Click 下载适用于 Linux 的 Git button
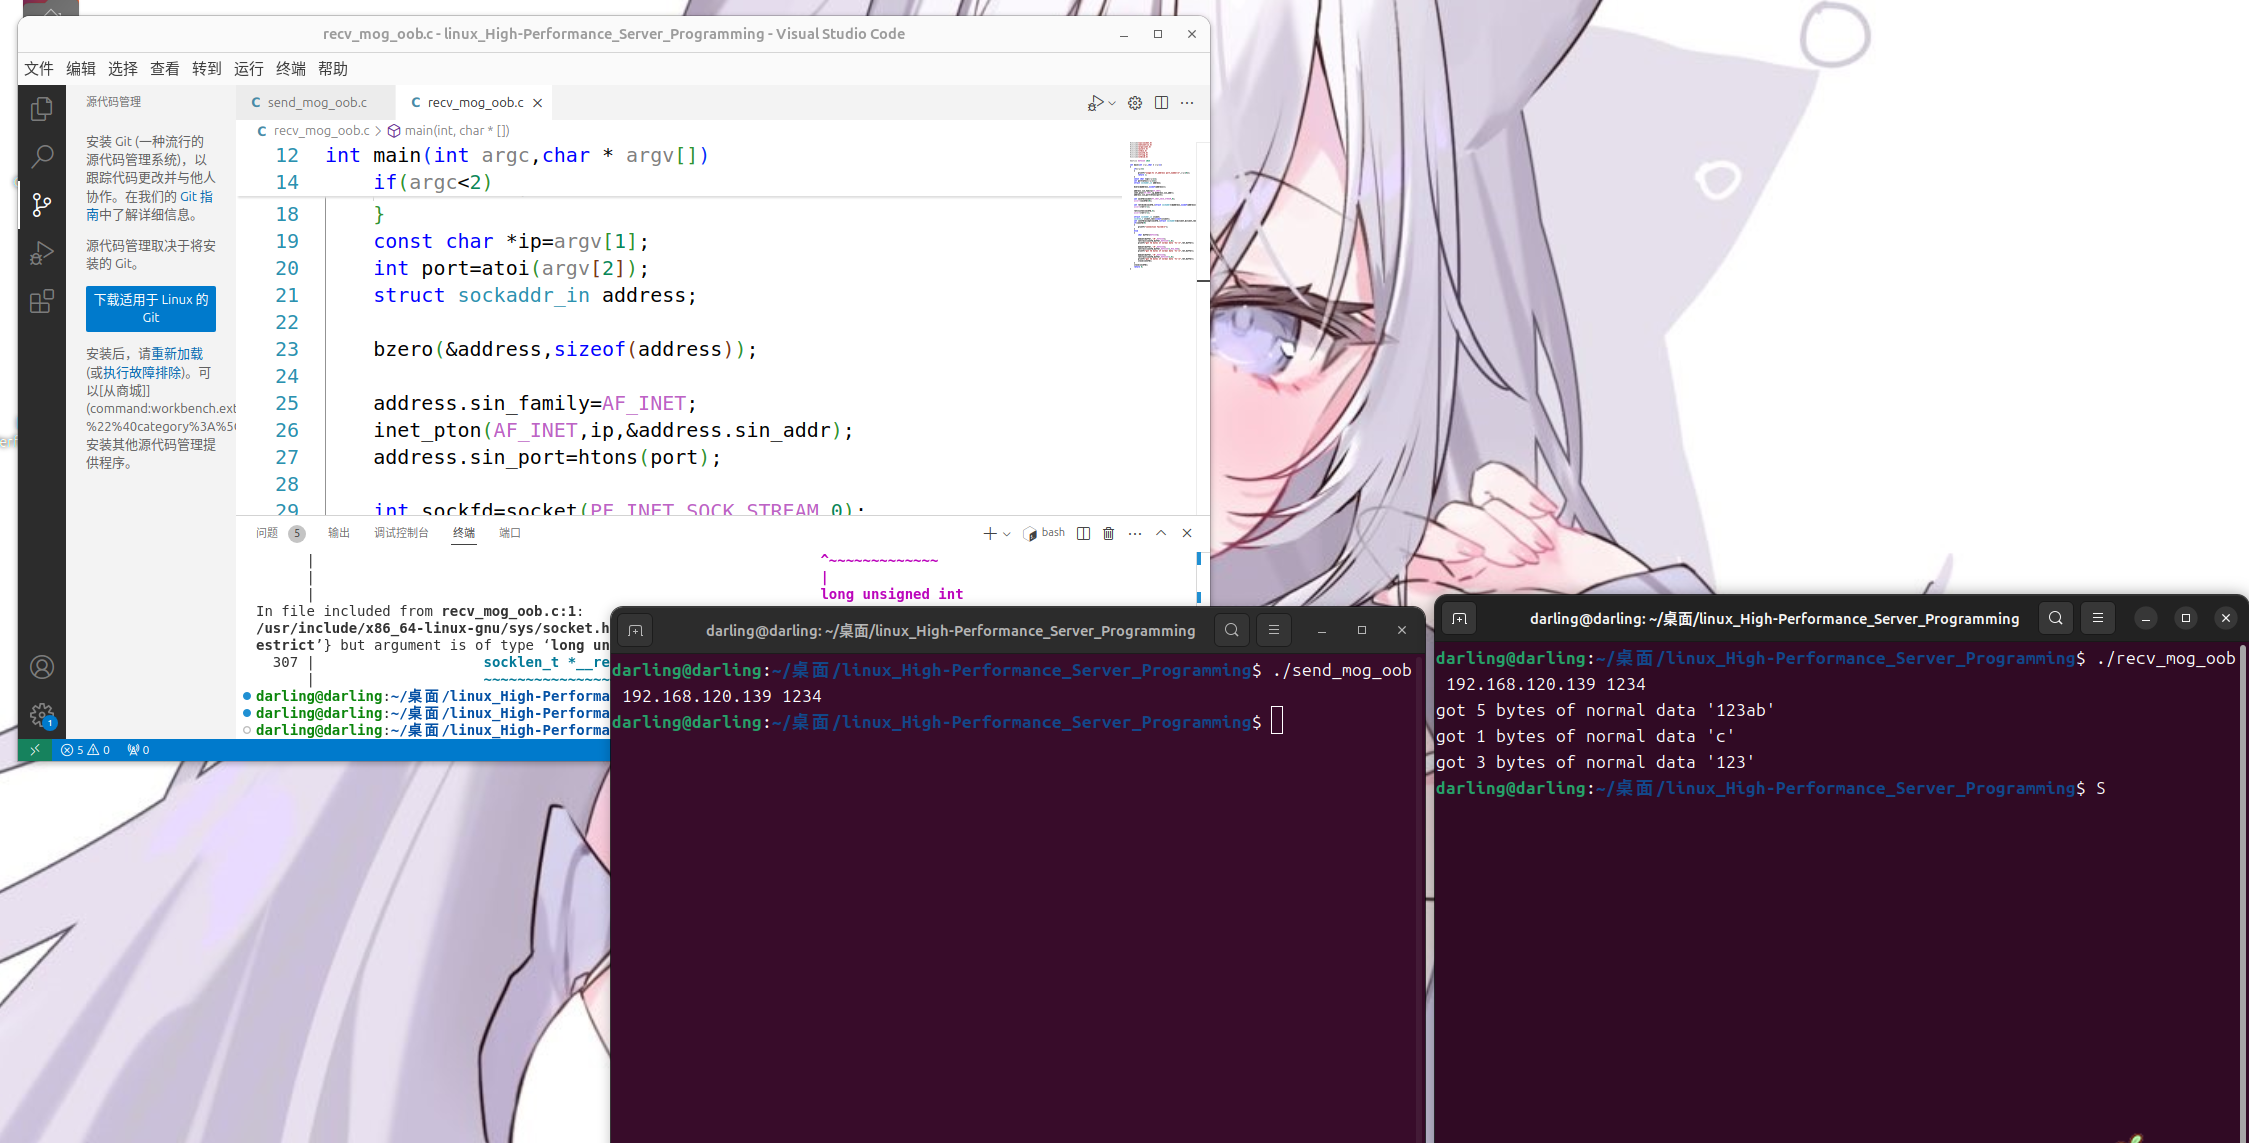The image size is (2249, 1143). (151, 309)
